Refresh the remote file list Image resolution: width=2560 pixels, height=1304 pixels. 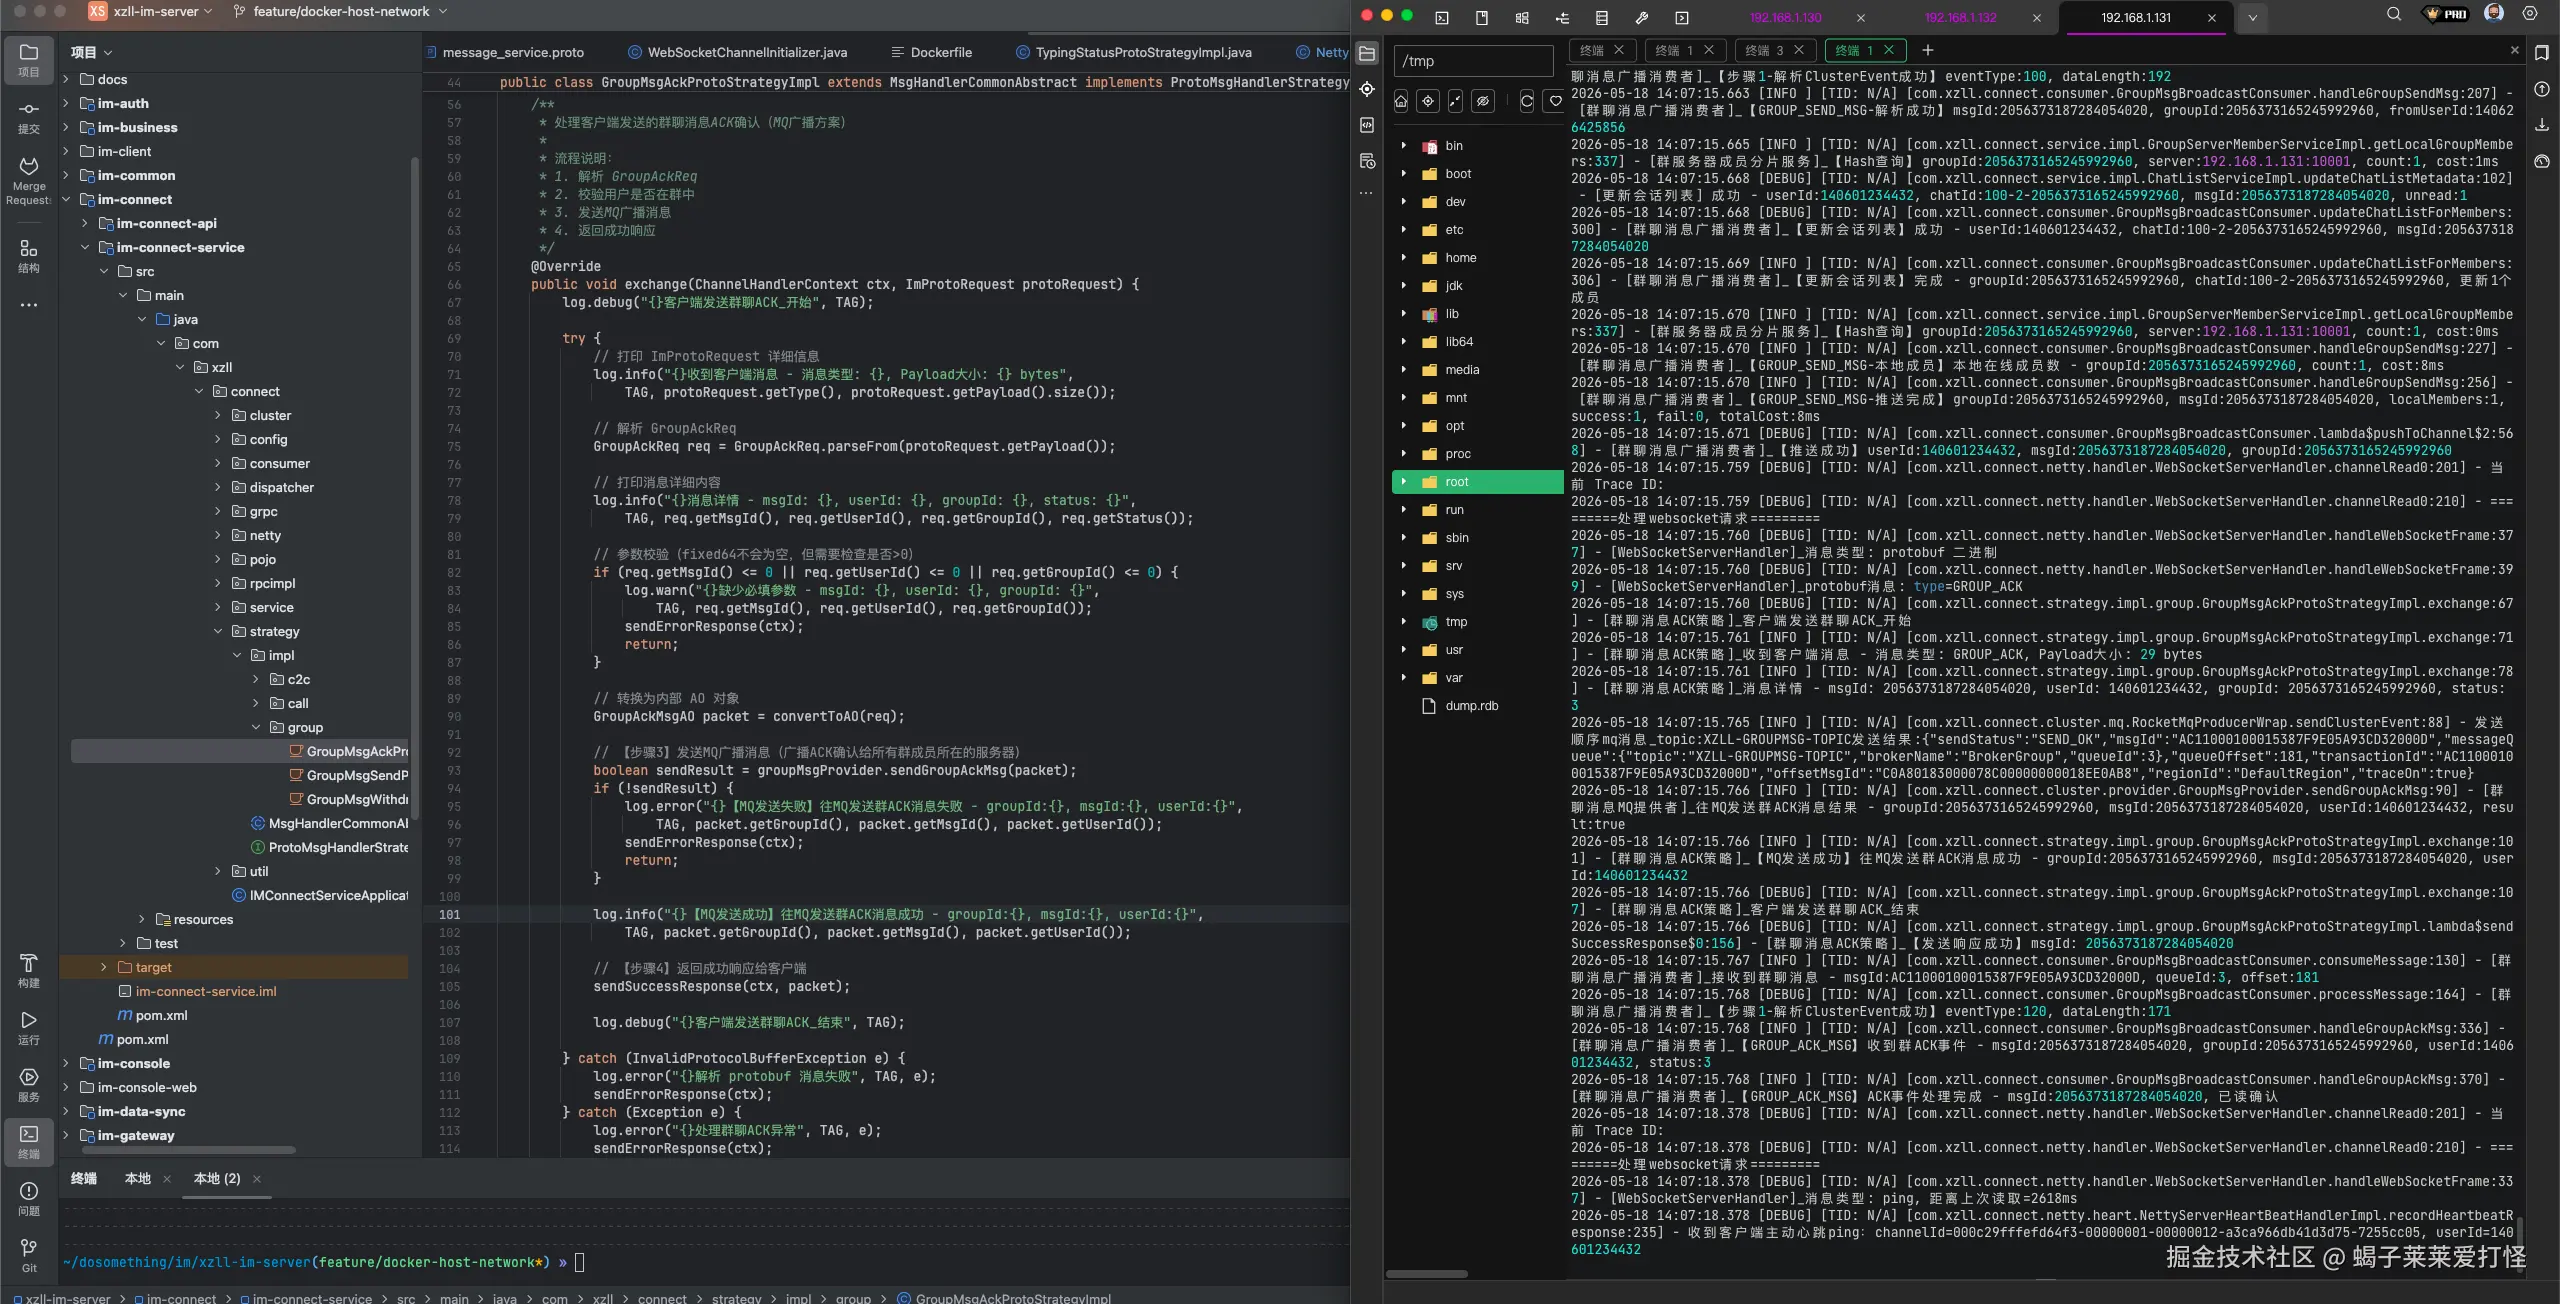tap(1527, 101)
